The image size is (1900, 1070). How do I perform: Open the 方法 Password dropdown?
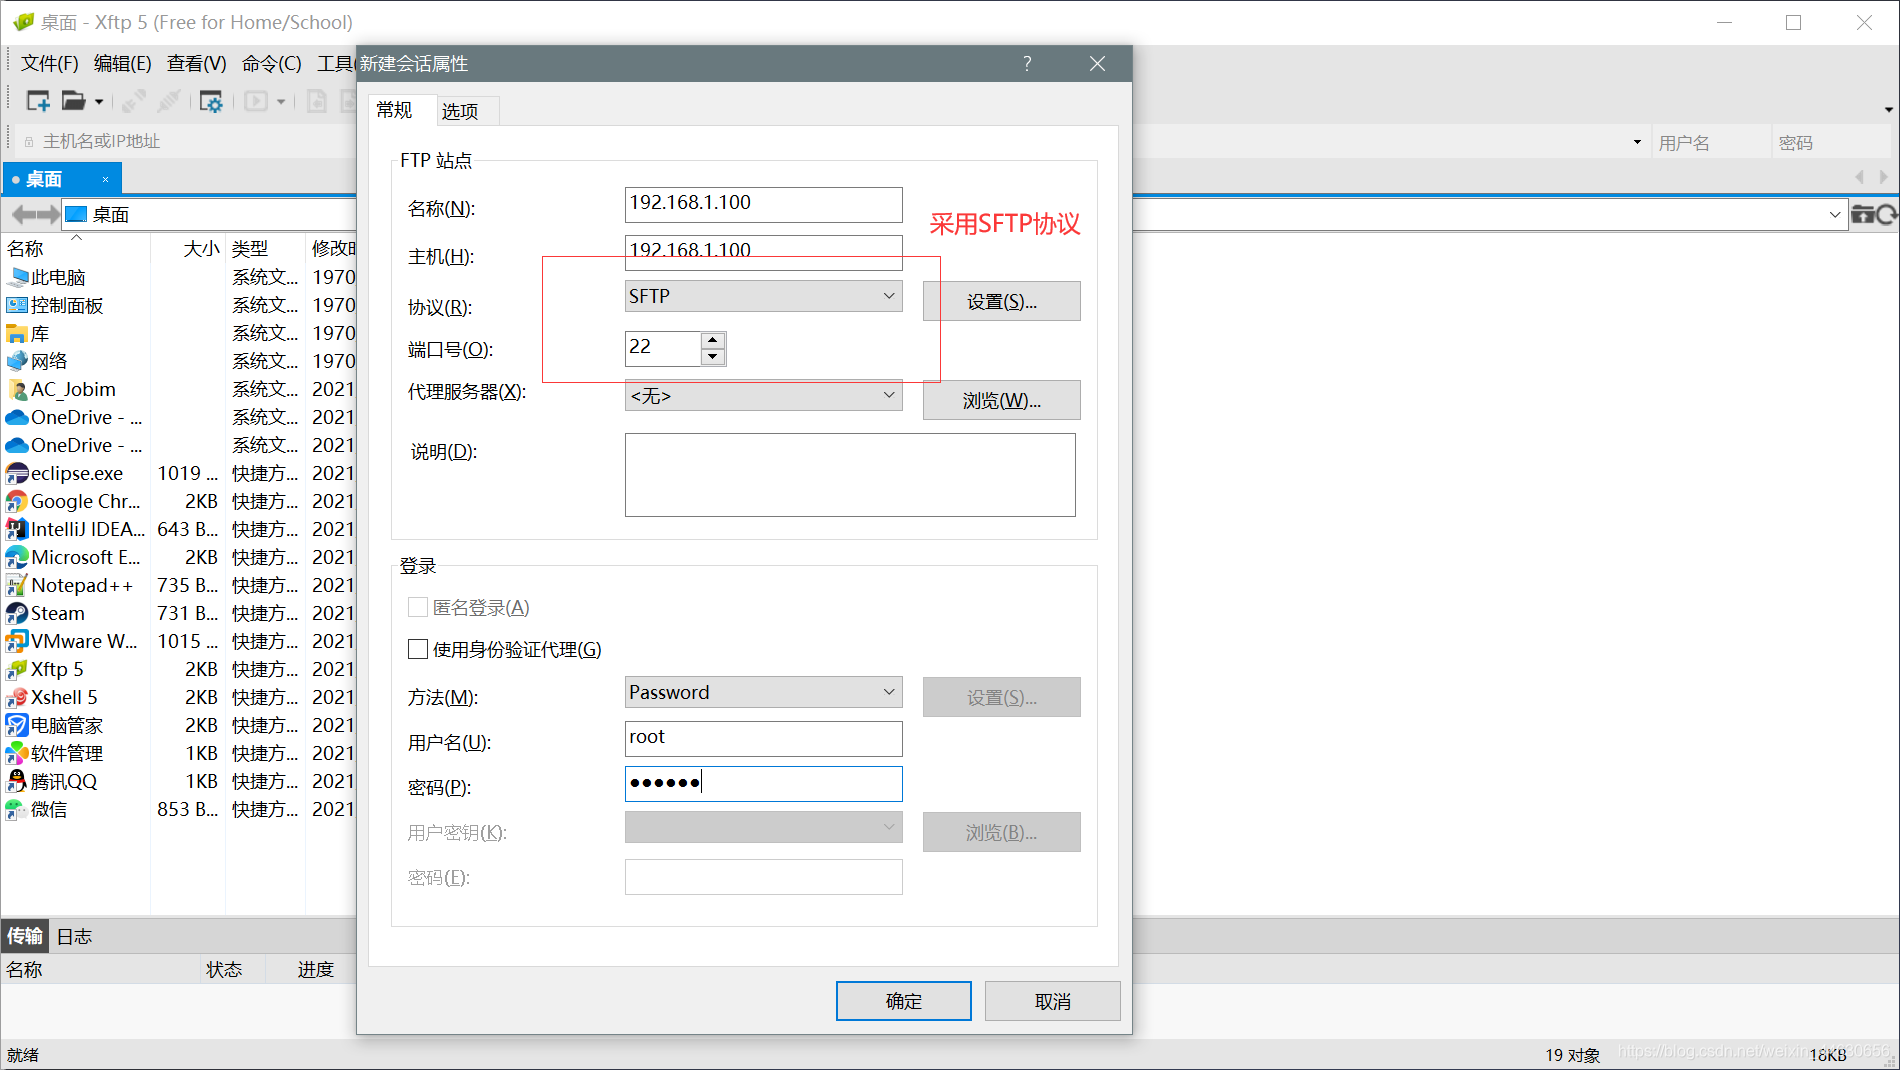763,692
